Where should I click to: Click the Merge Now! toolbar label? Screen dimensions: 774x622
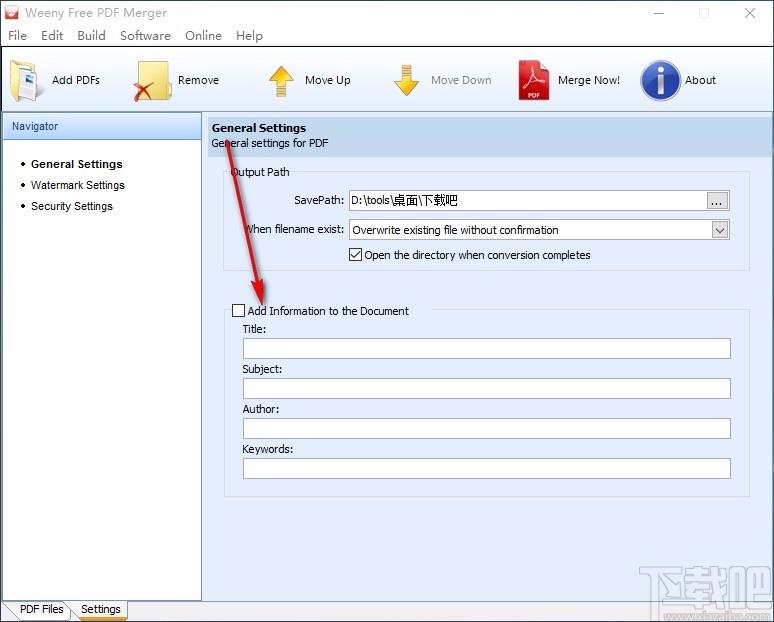tap(589, 80)
